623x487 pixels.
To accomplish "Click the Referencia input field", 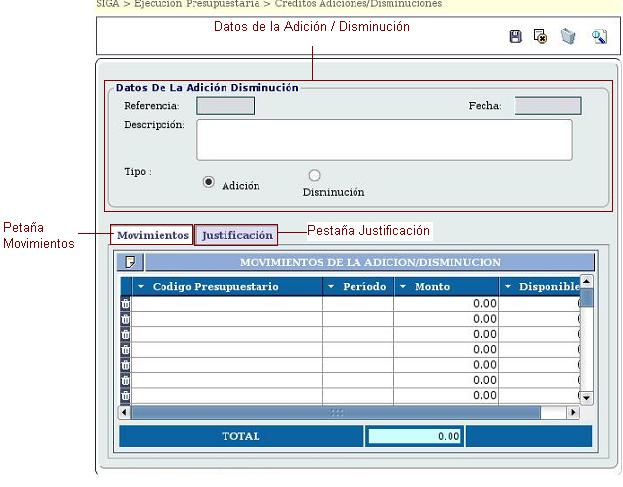I will (x=225, y=106).
